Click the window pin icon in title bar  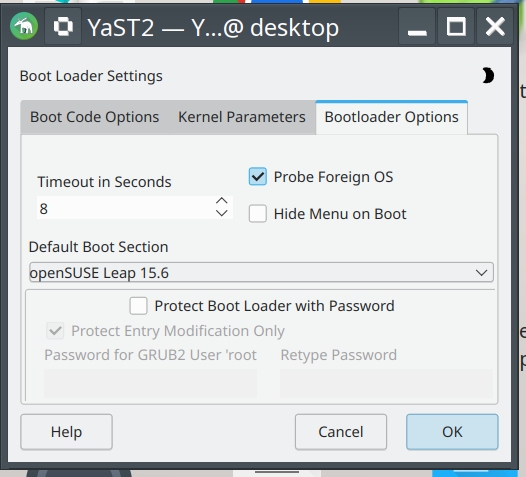point(63,26)
